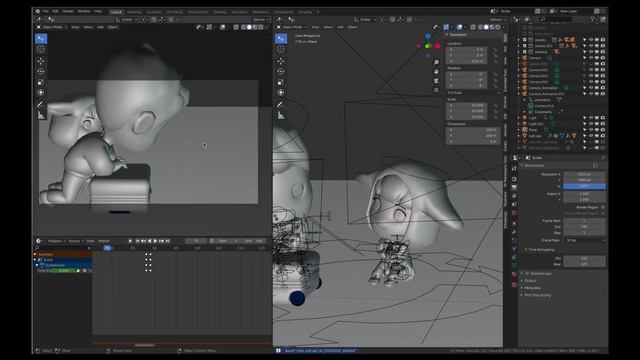Toggle the Render Region checkbox
Image resolution: width=640 pixels, height=360 pixels.
coord(603,207)
